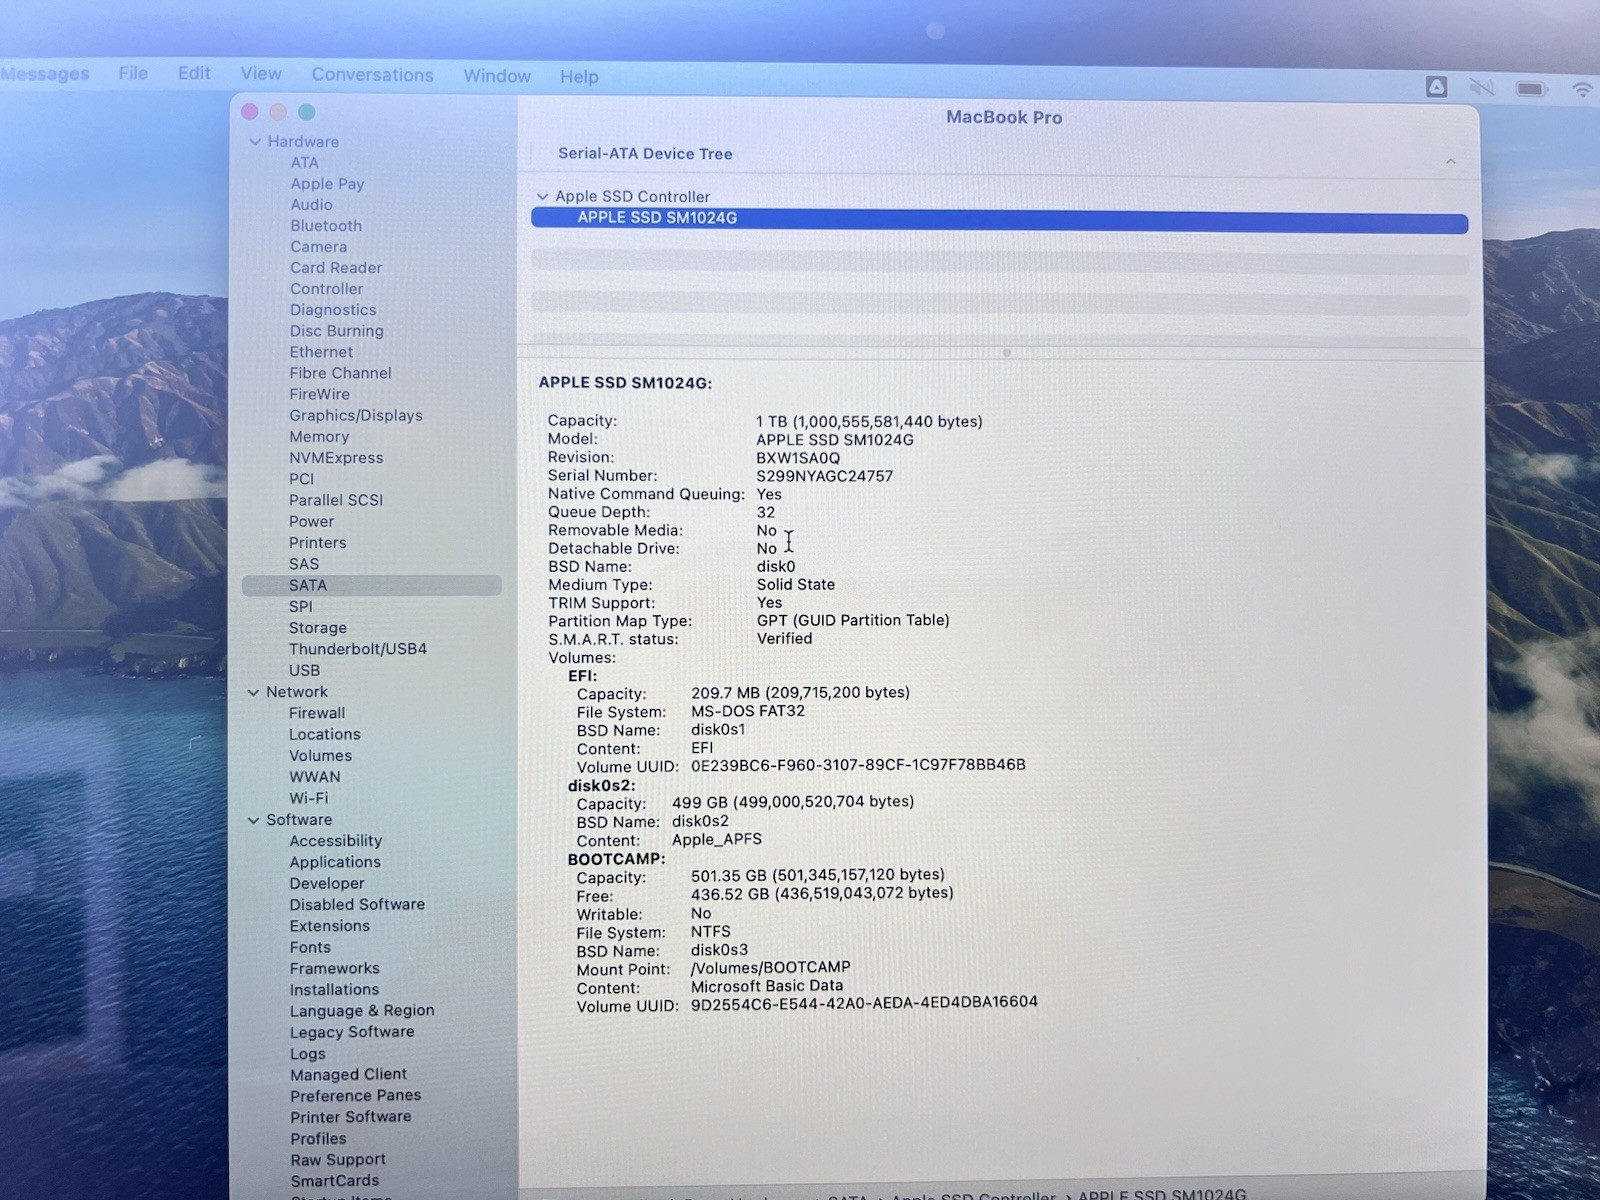Open the File menu
Viewport: 1600px width, 1200px height.
point(133,73)
